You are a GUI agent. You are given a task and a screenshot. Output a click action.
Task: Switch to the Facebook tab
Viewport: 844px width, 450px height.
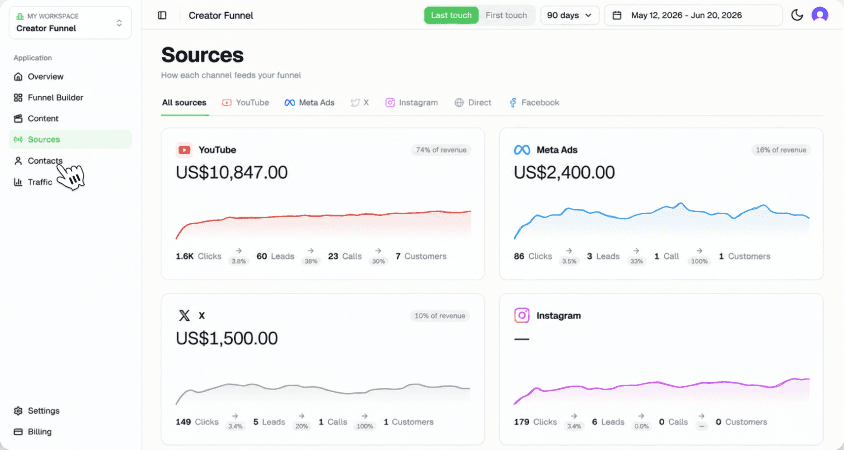pos(534,103)
